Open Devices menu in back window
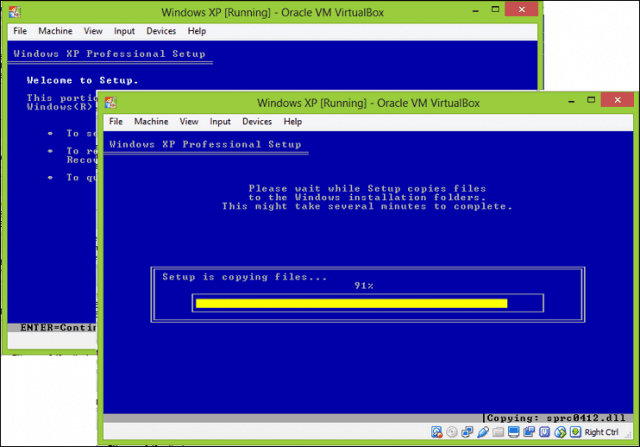 tap(161, 31)
